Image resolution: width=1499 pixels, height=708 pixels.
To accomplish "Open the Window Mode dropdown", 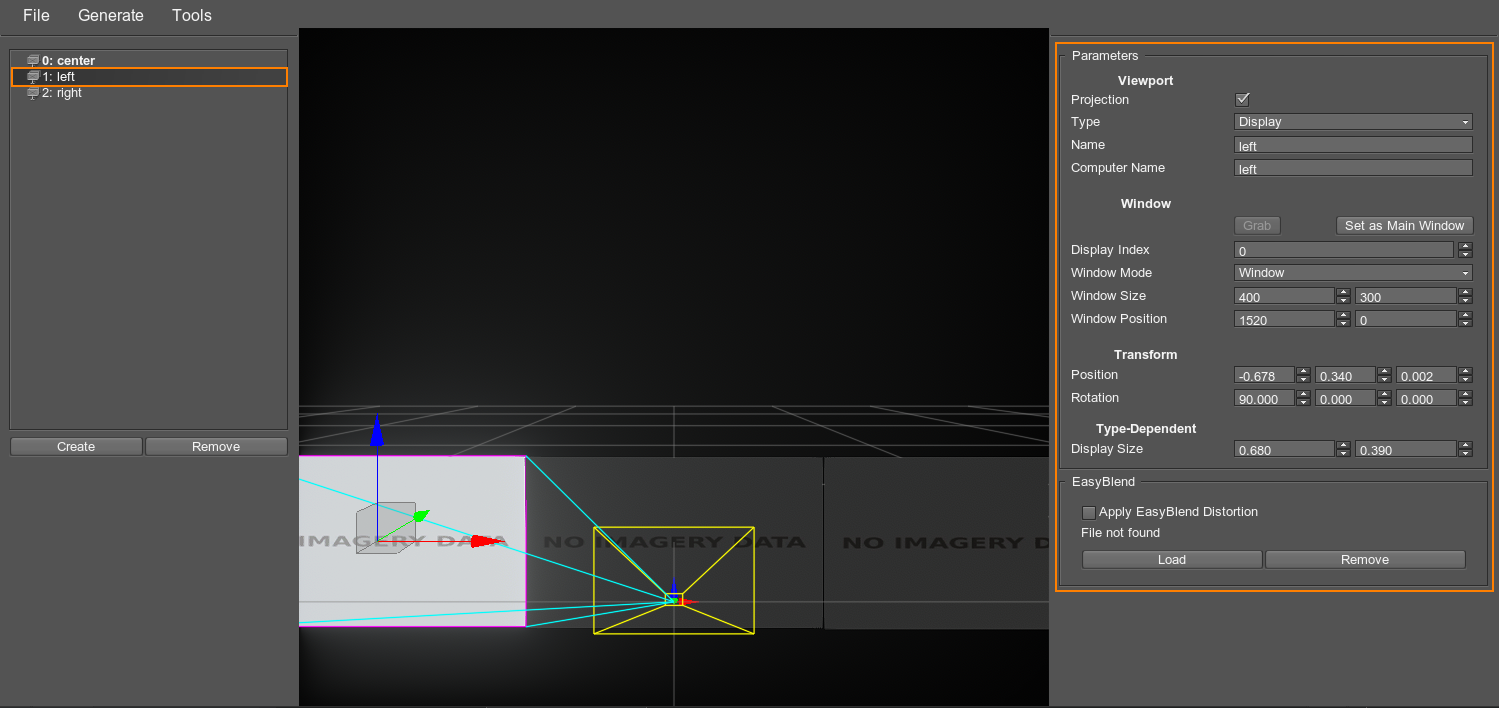I will click(1354, 273).
